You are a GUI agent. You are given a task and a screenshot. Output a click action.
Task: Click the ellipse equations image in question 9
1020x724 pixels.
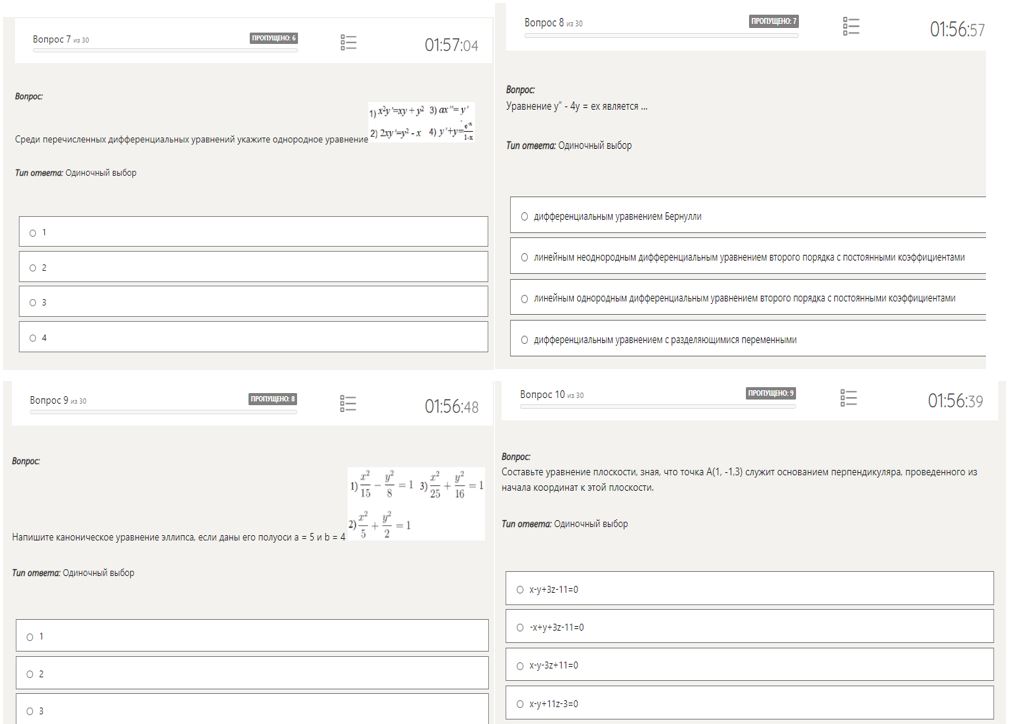pos(416,503)
